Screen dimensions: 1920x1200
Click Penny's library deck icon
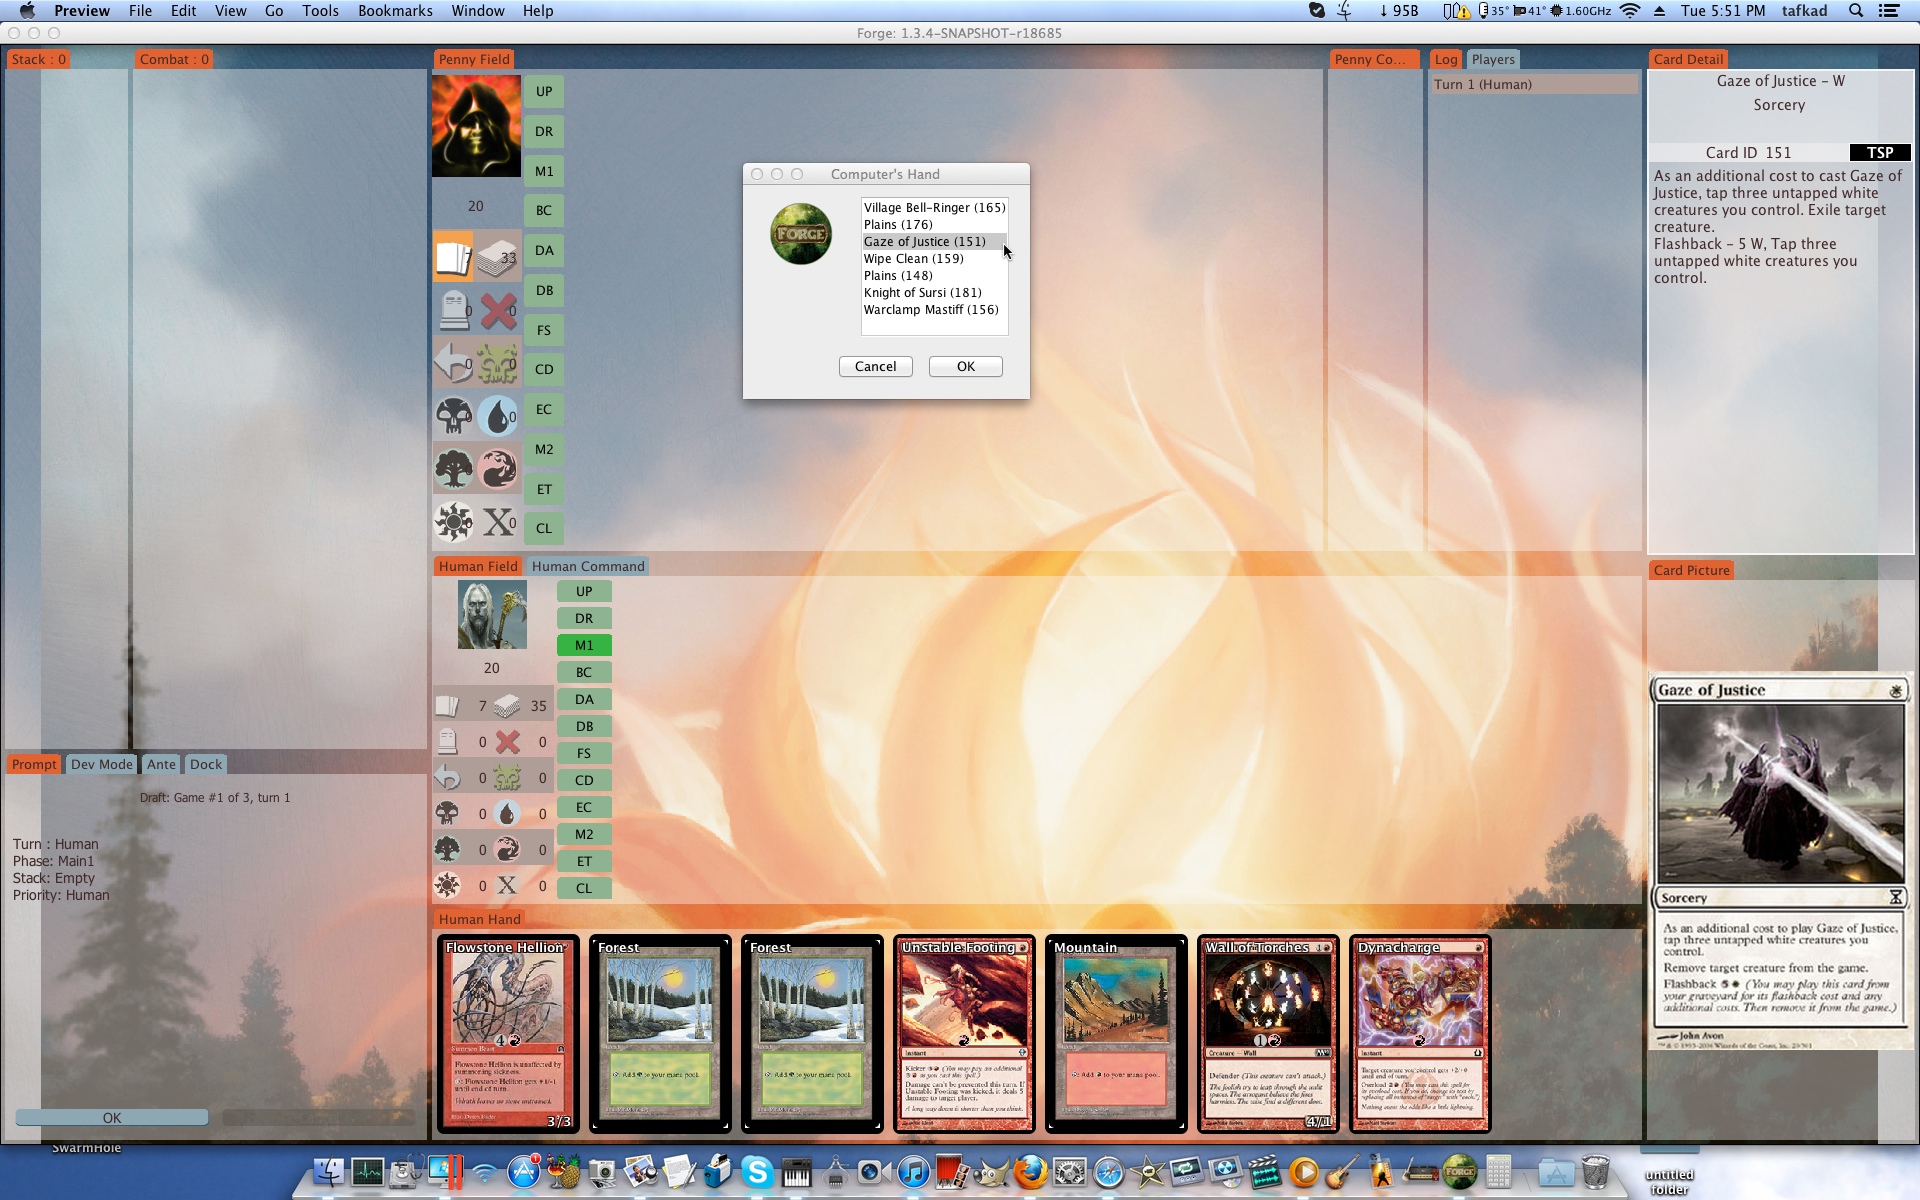tap(496, 257)
